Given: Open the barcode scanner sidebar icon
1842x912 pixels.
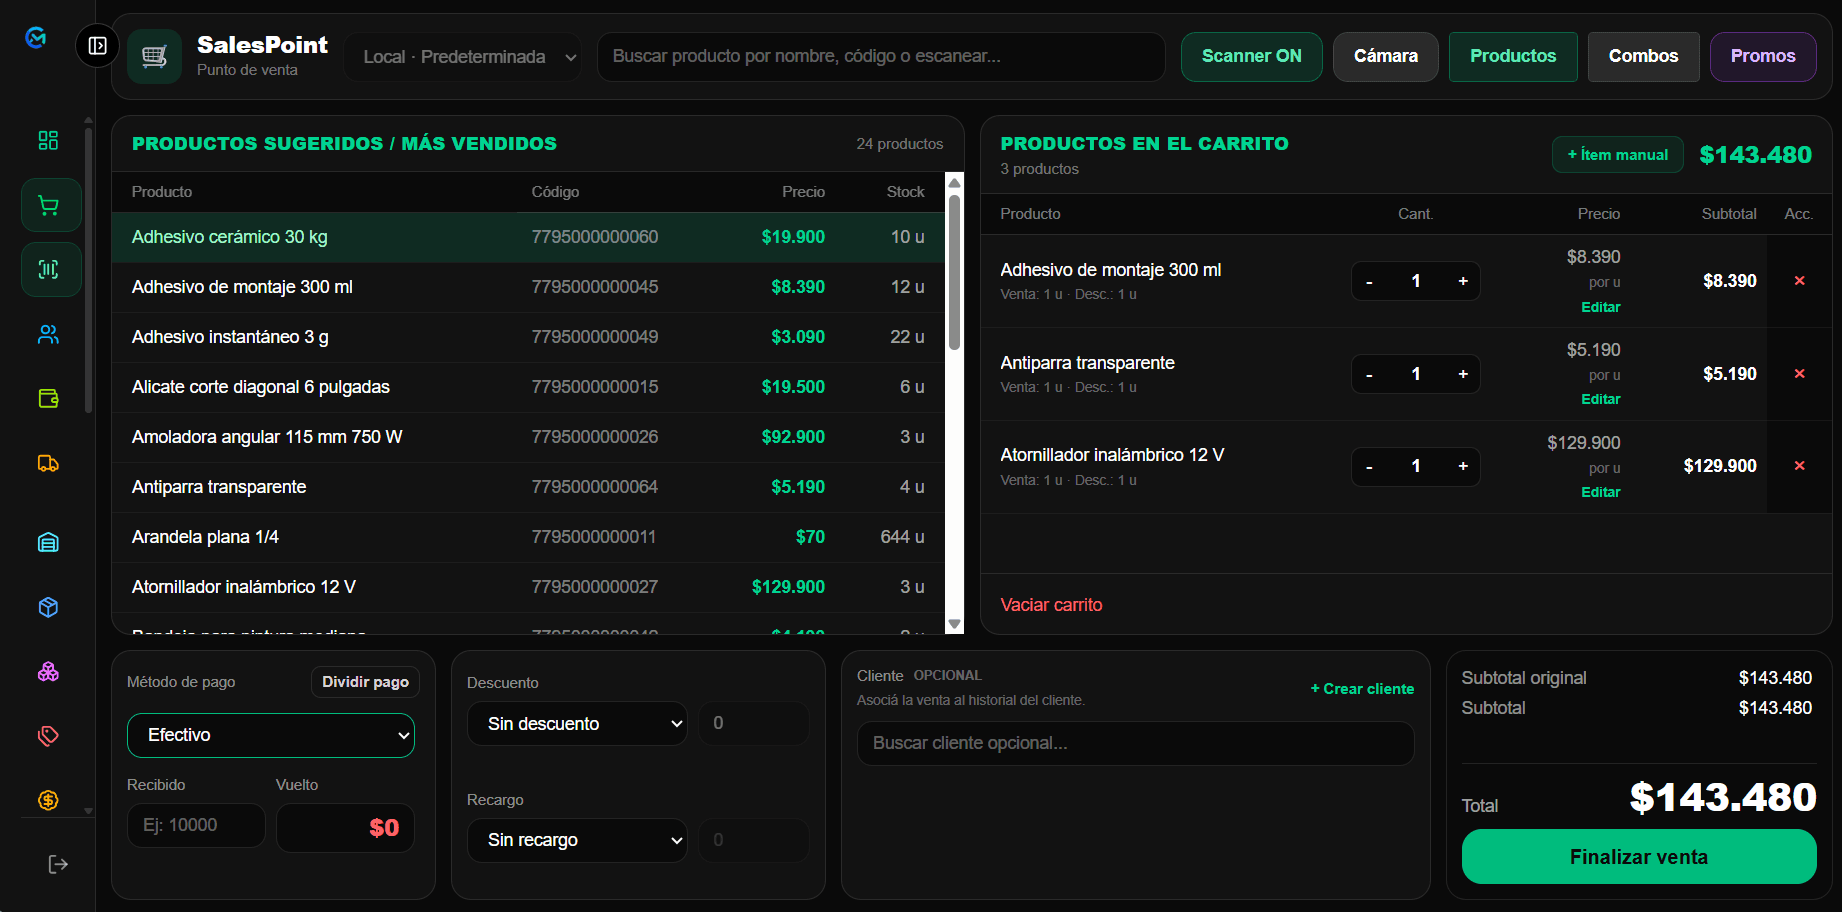Looking at the screenshot, I should [x=51, y=269].
